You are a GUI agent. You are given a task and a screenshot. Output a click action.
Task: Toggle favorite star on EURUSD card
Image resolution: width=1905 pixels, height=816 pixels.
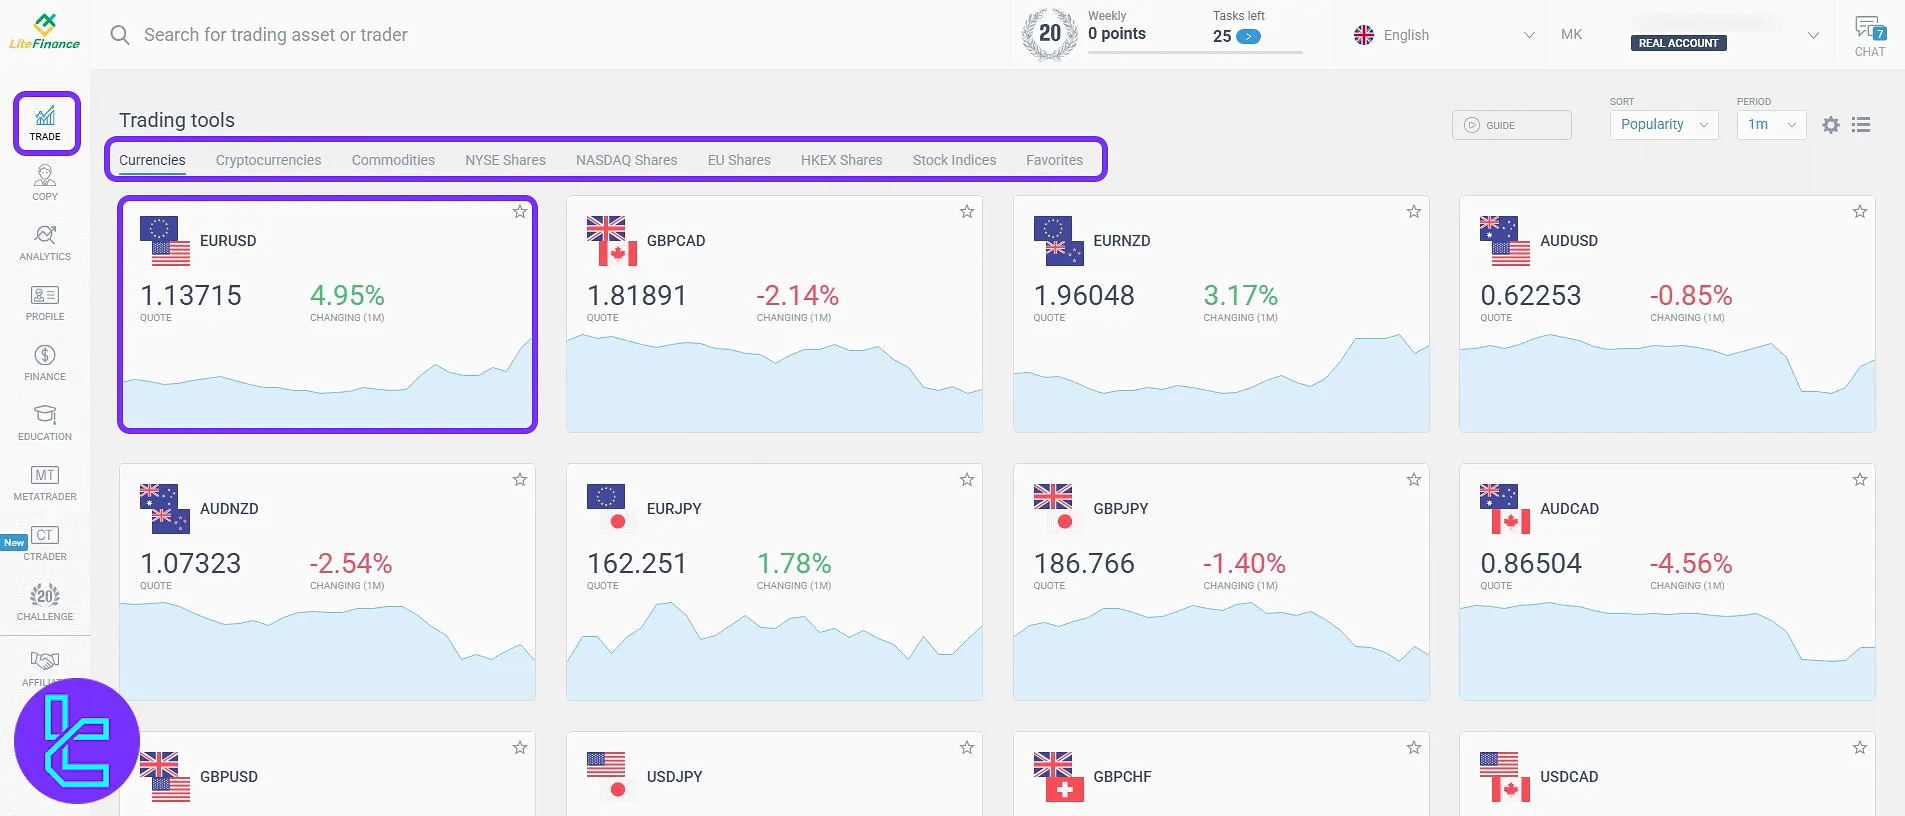520,212
